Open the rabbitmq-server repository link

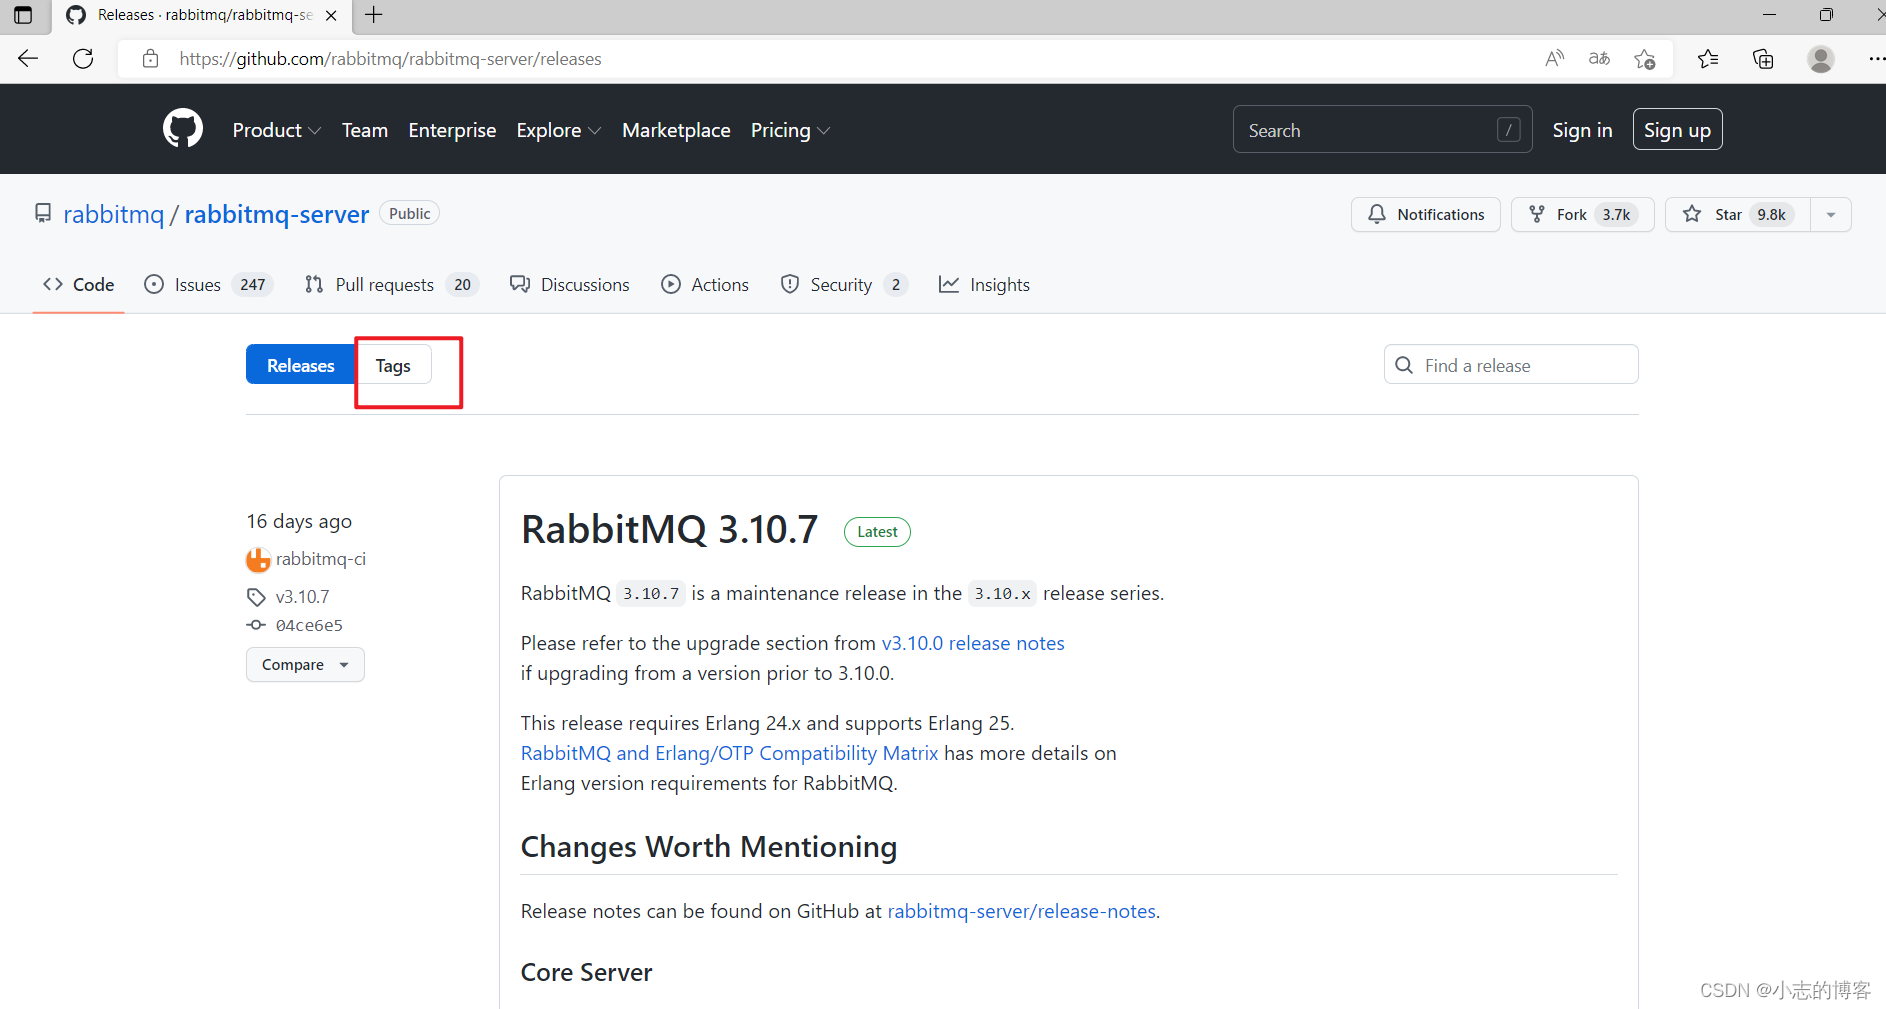coord(277,214)
